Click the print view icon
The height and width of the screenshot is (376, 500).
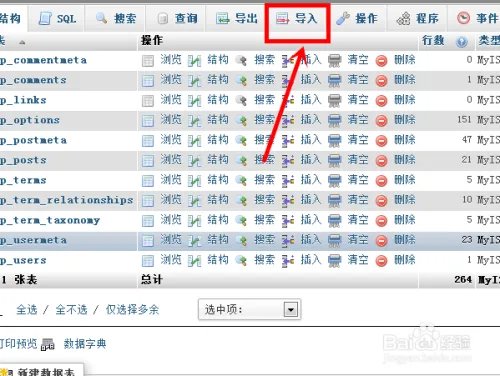coord(47,344)
